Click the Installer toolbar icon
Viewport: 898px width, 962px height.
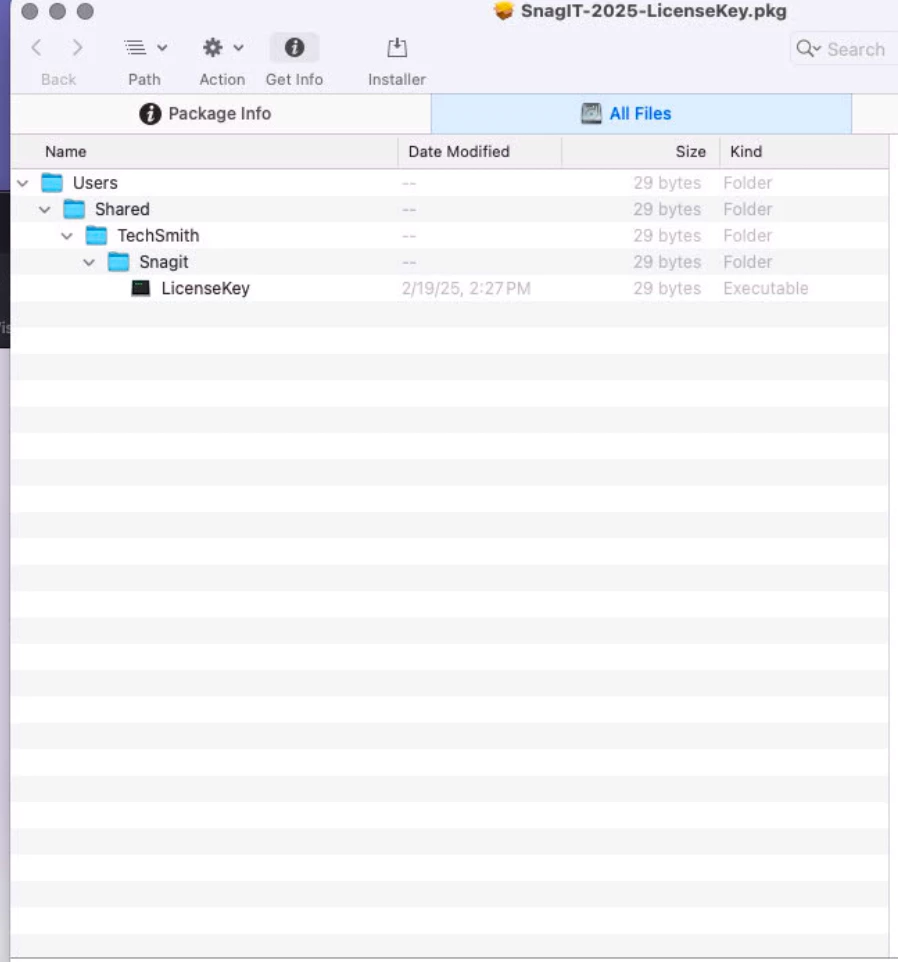click(397, 47)
